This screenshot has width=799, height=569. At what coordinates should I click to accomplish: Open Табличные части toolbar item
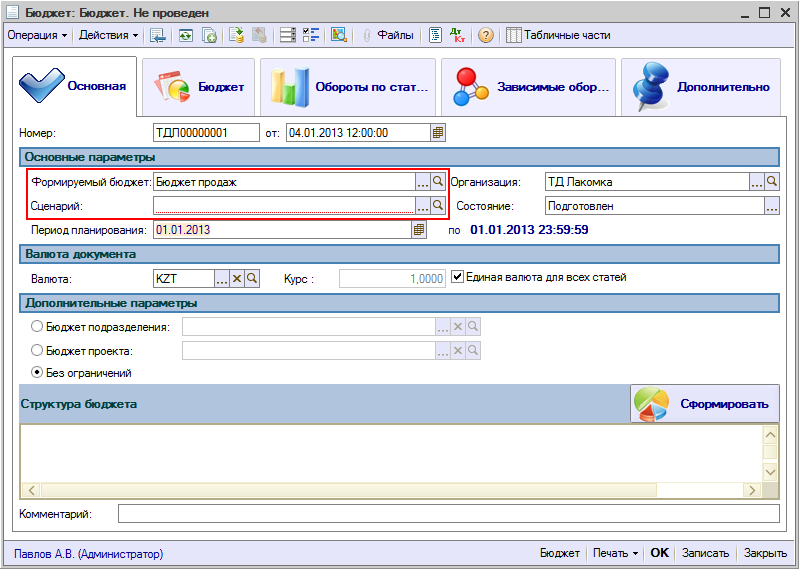click(558, 35)
